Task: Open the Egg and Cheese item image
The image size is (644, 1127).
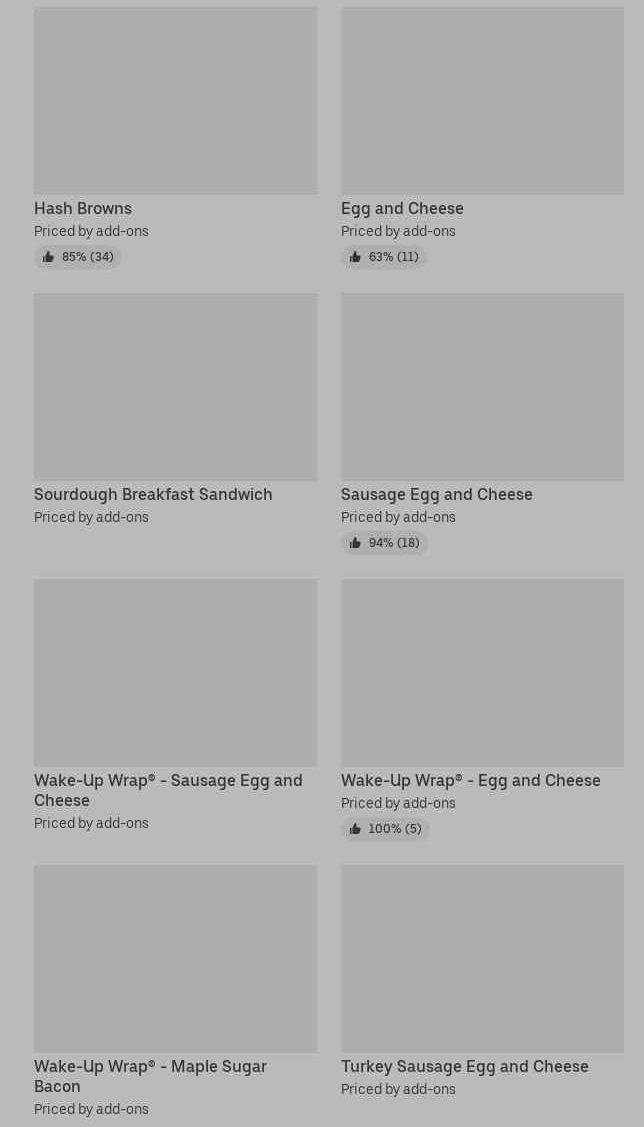Action: 482,101
